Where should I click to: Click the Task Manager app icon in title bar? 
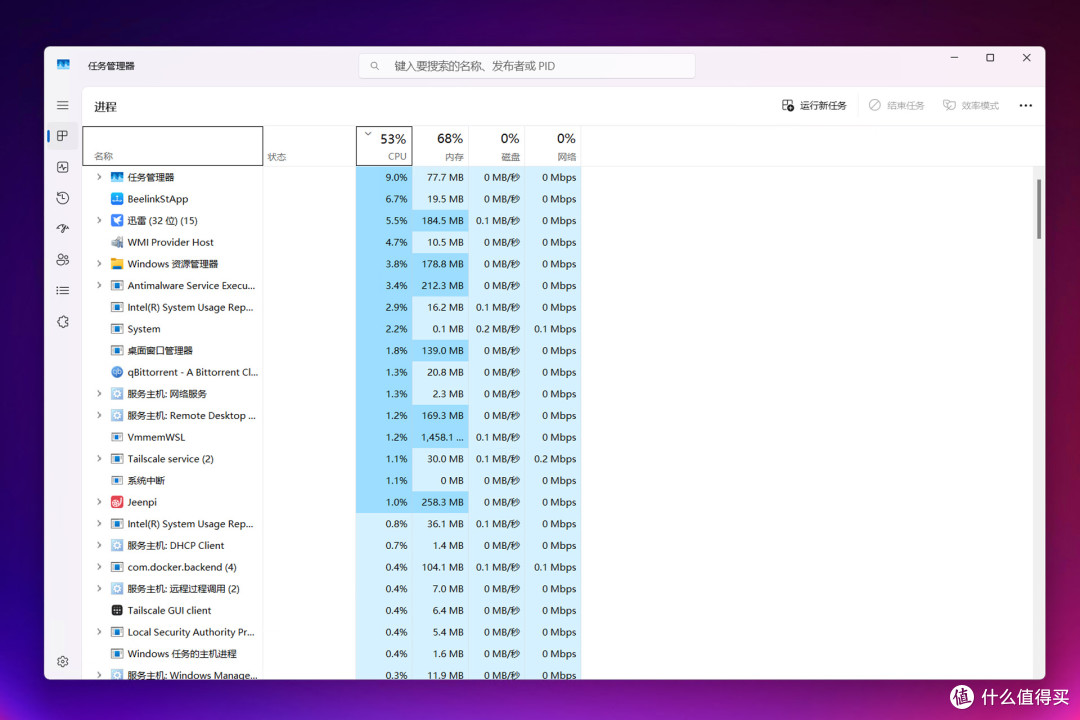pyautogui.click(x=63, y=65)
